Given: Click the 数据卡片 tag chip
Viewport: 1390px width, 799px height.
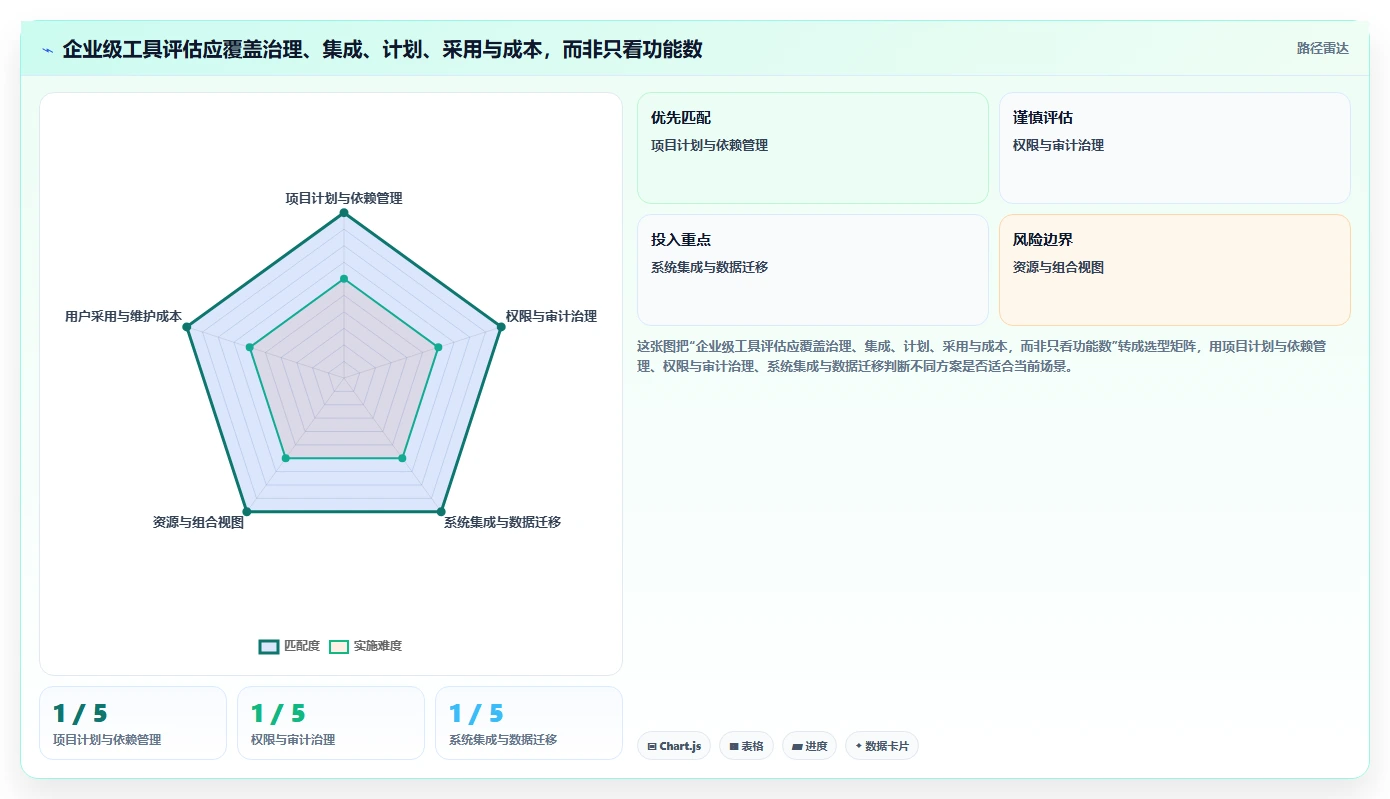Looking at the screenshot, I should click(882, 746).
